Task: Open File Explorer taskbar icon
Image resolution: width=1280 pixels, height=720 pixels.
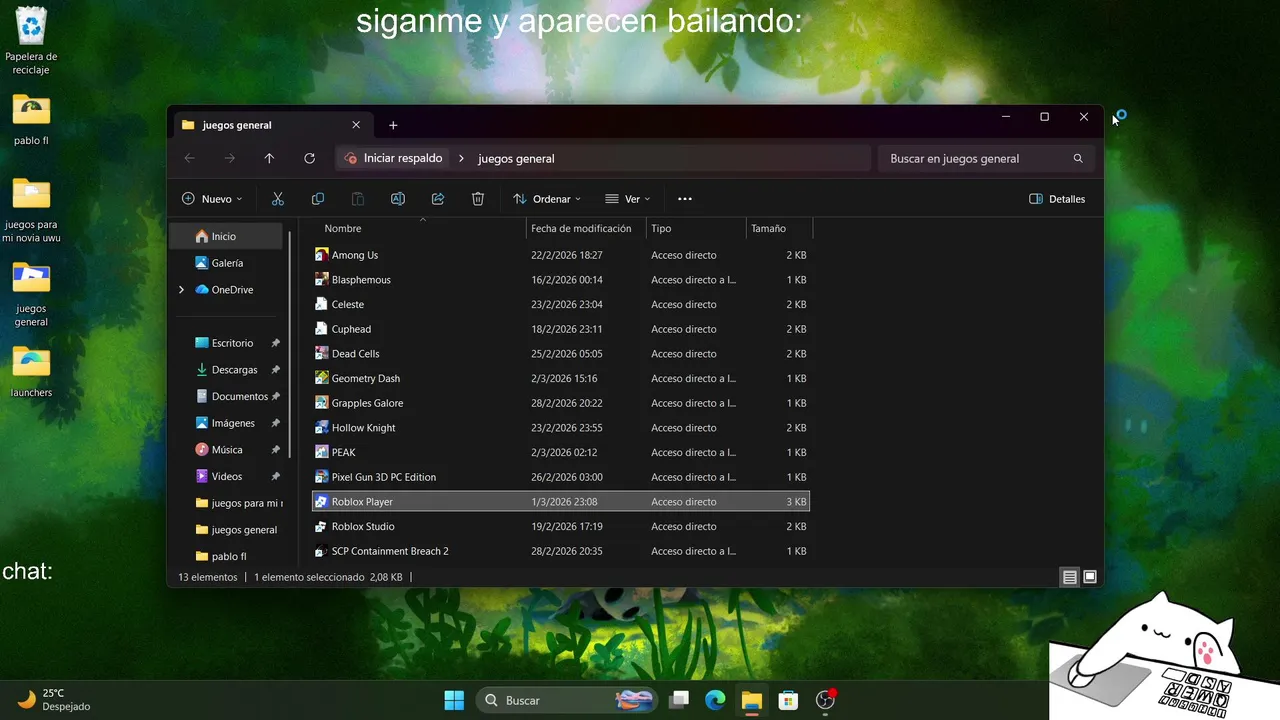Action: pyautogui.click(x=751, y=700)
